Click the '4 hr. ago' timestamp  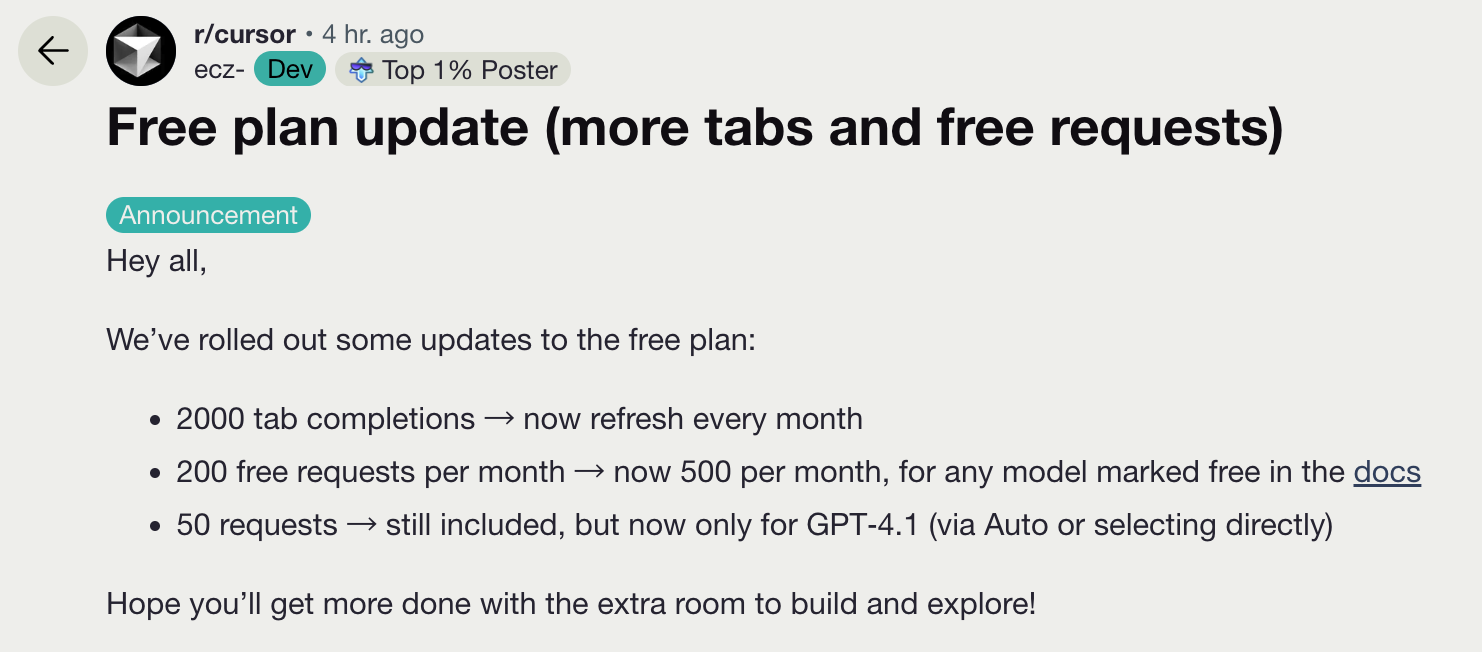373,35
